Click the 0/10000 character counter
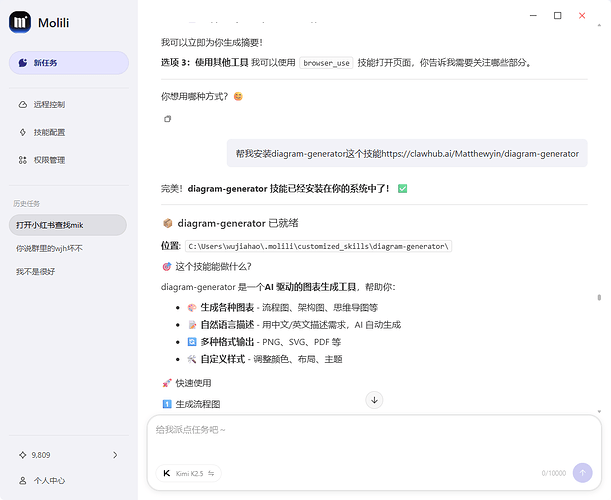 point(554,473)
